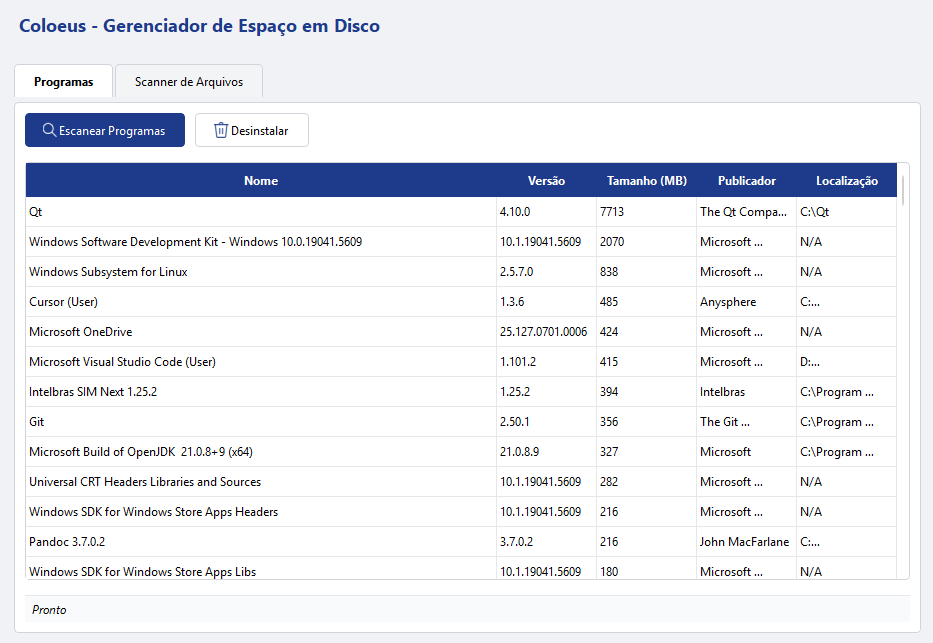Click the size cell 356
933x643 pixels.
tap(646, 422)
